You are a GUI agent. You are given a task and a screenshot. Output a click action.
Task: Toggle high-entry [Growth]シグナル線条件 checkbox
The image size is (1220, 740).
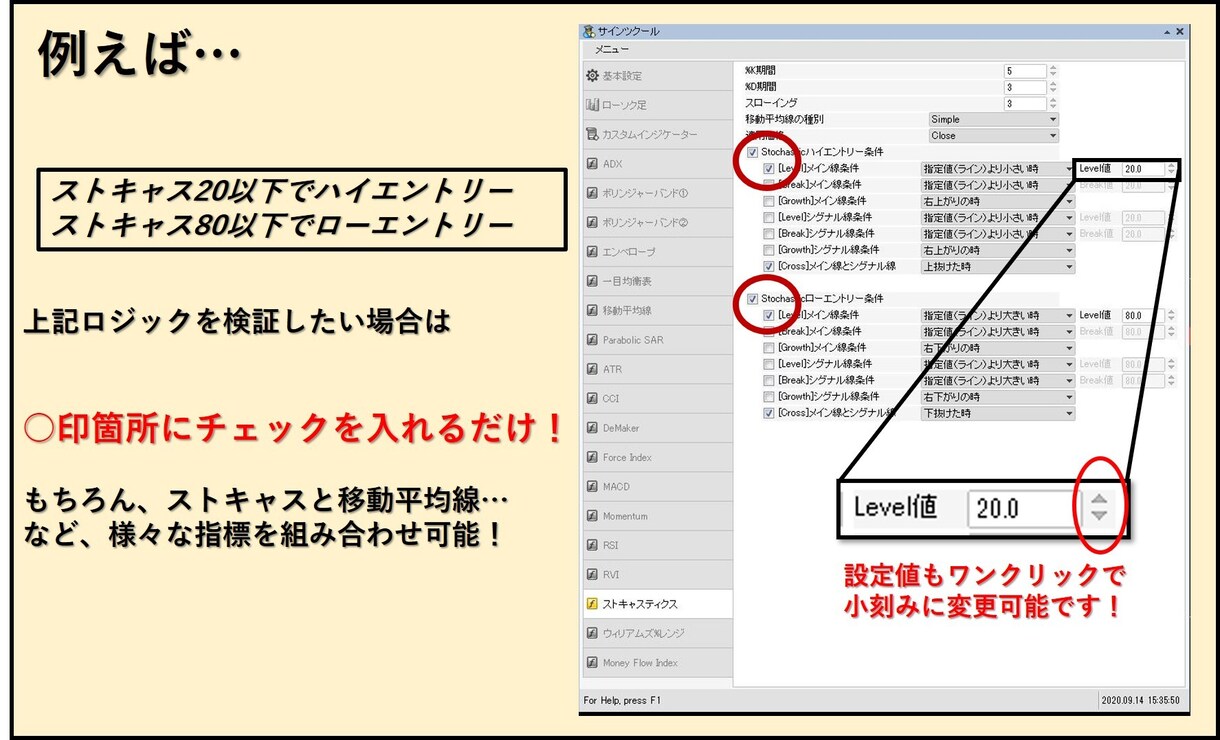coord(768,250)
